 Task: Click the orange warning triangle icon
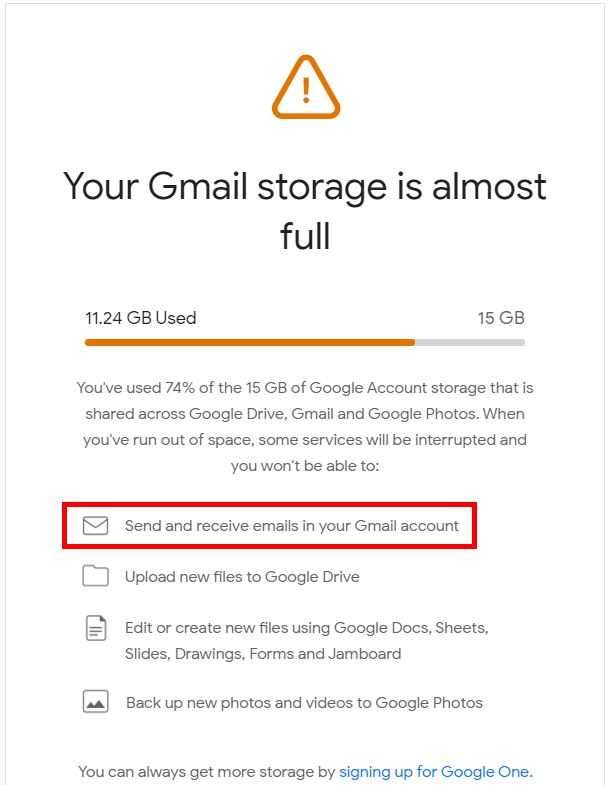[305, 87]
